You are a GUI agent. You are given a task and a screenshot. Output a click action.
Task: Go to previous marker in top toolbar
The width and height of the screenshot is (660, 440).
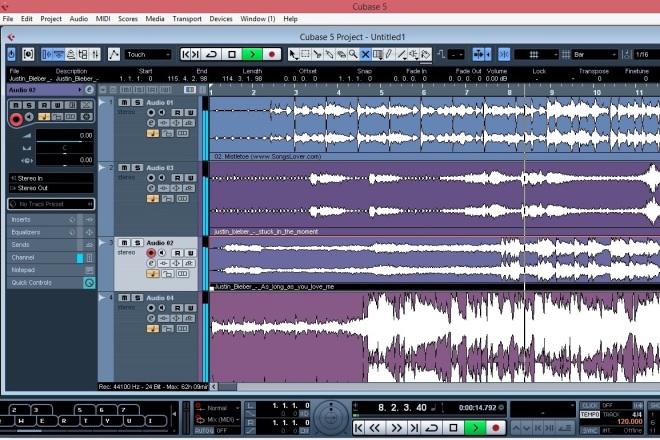click(186, 54)
